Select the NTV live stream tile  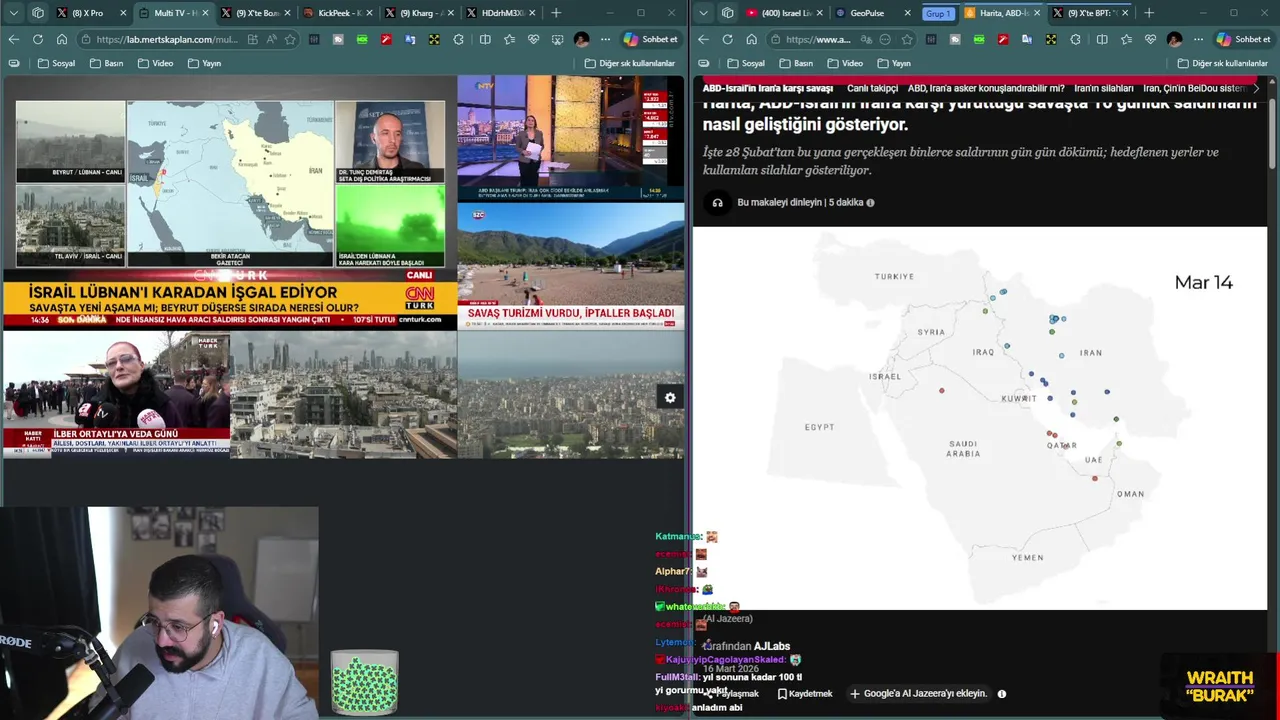click(571, 138)
